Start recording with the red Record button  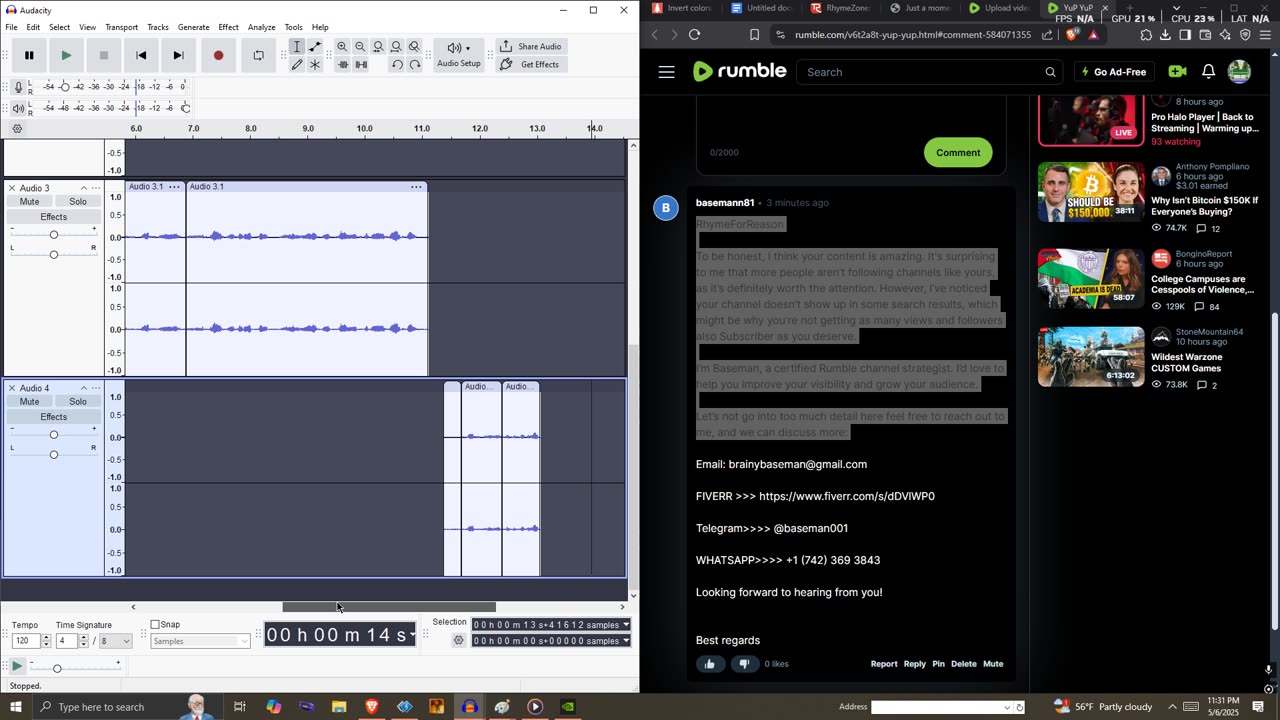218,55
